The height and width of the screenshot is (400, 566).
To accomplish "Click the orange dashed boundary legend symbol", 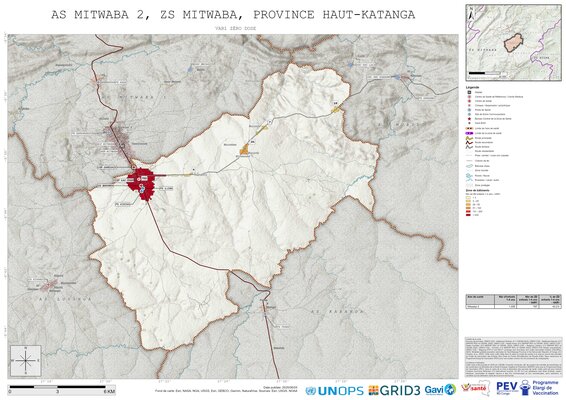I will point(469,128).
